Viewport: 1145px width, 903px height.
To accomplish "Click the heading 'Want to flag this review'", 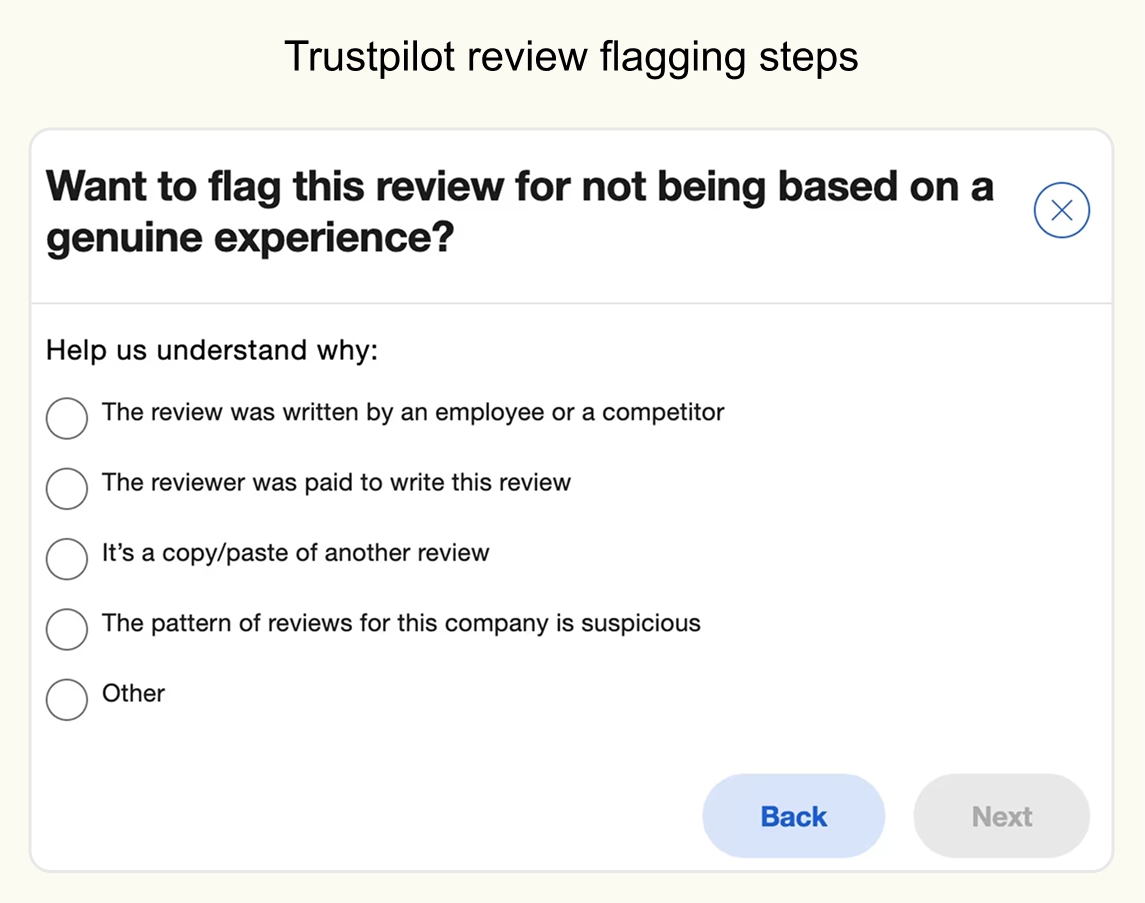I will click(519, 187).
